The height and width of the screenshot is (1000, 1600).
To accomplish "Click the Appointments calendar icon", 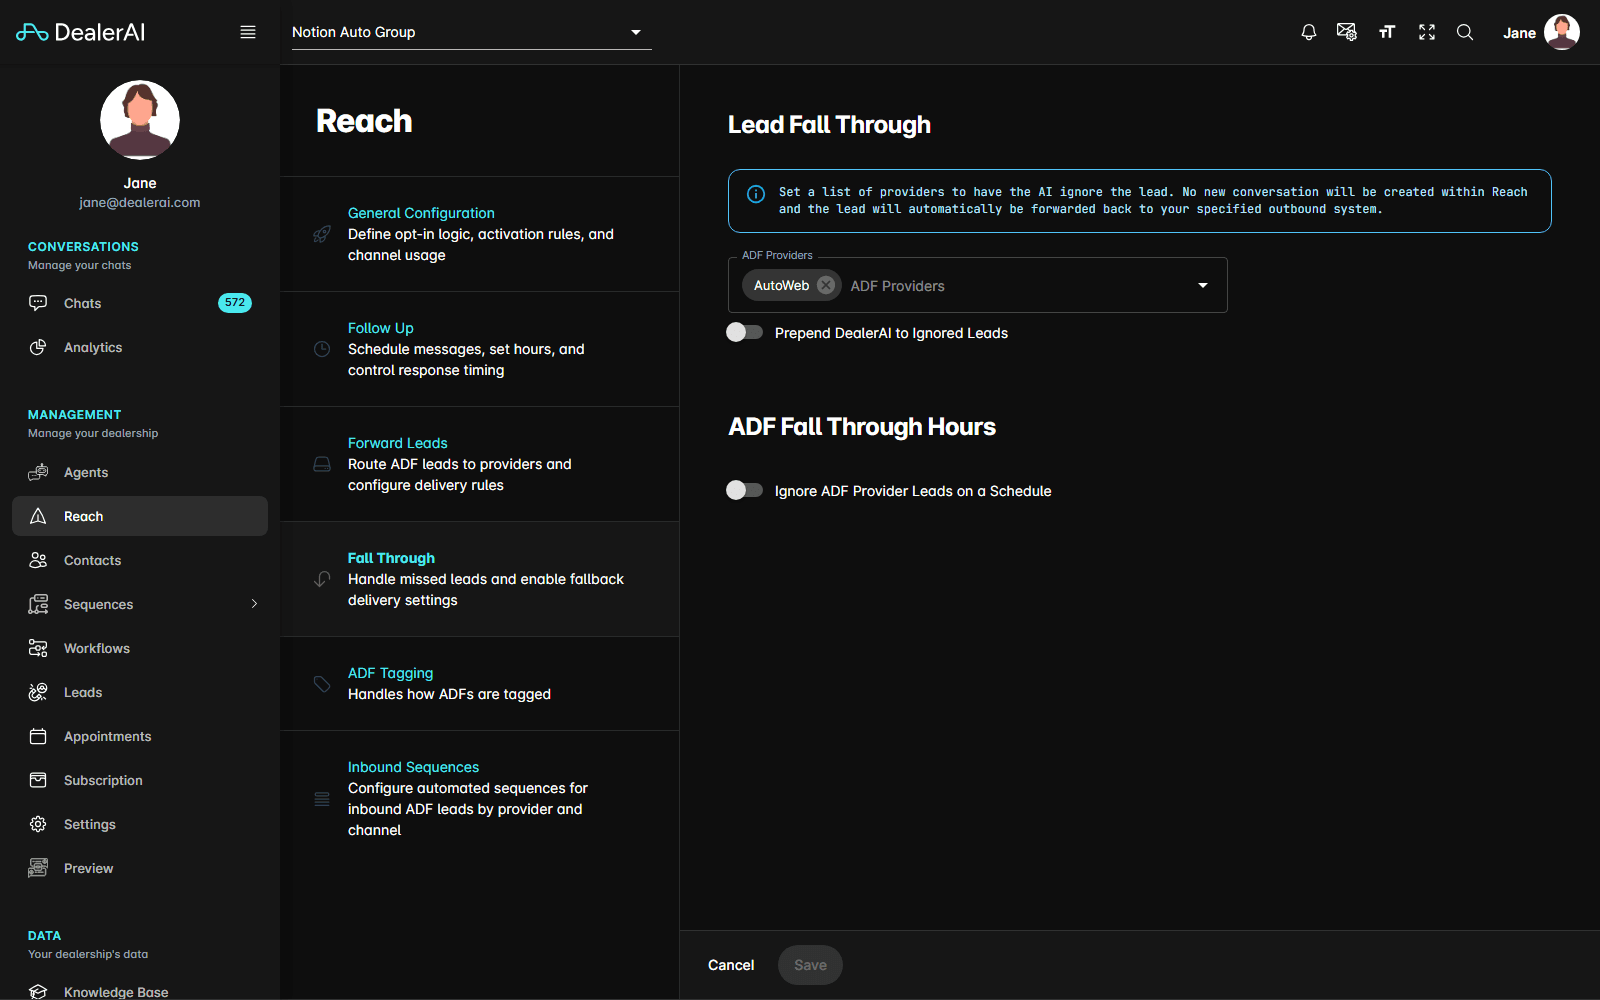I will [38, 736].
